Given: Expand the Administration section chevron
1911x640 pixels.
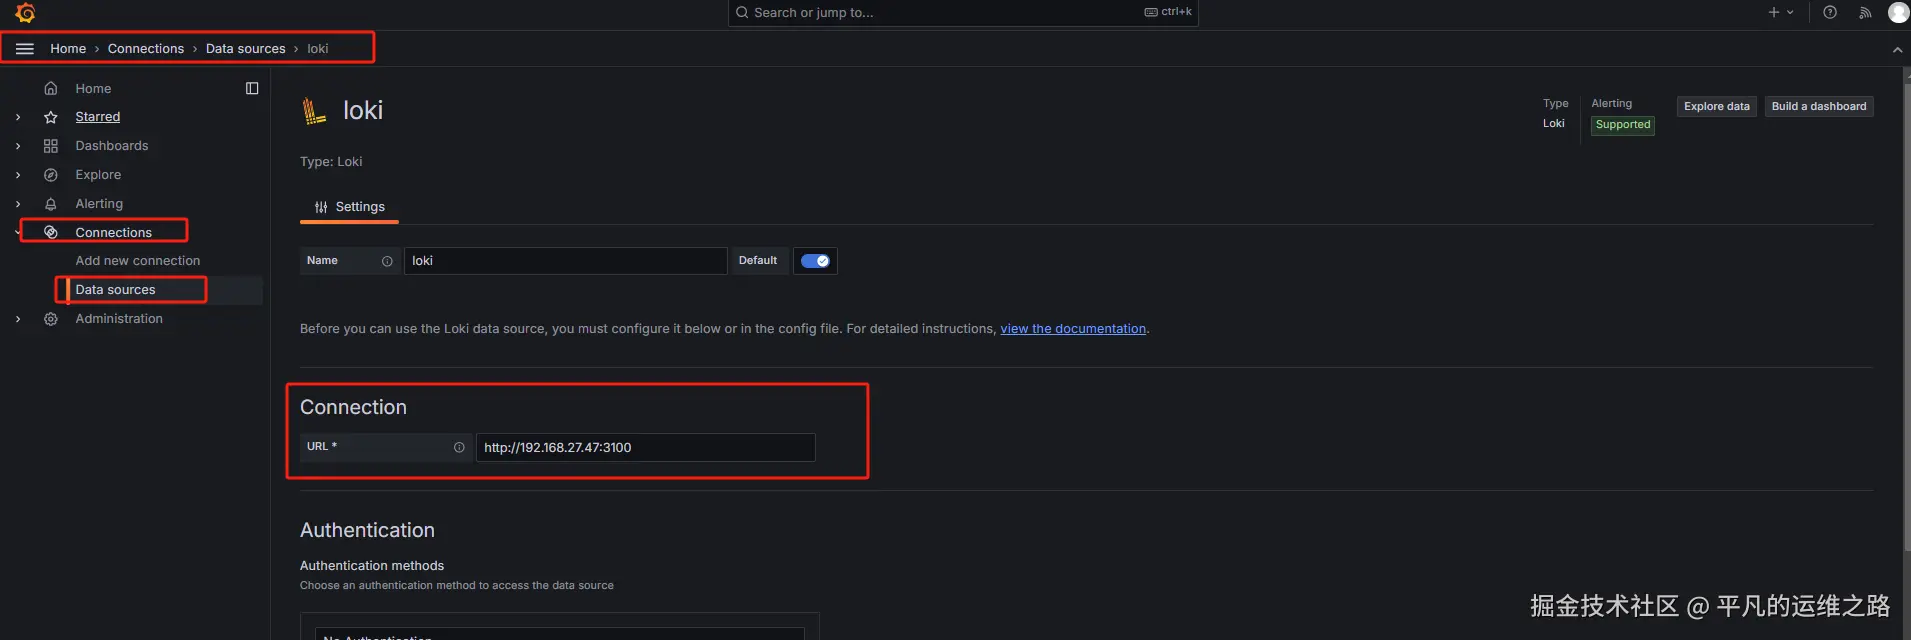Looking at the screenshot, I should (18, 319).
